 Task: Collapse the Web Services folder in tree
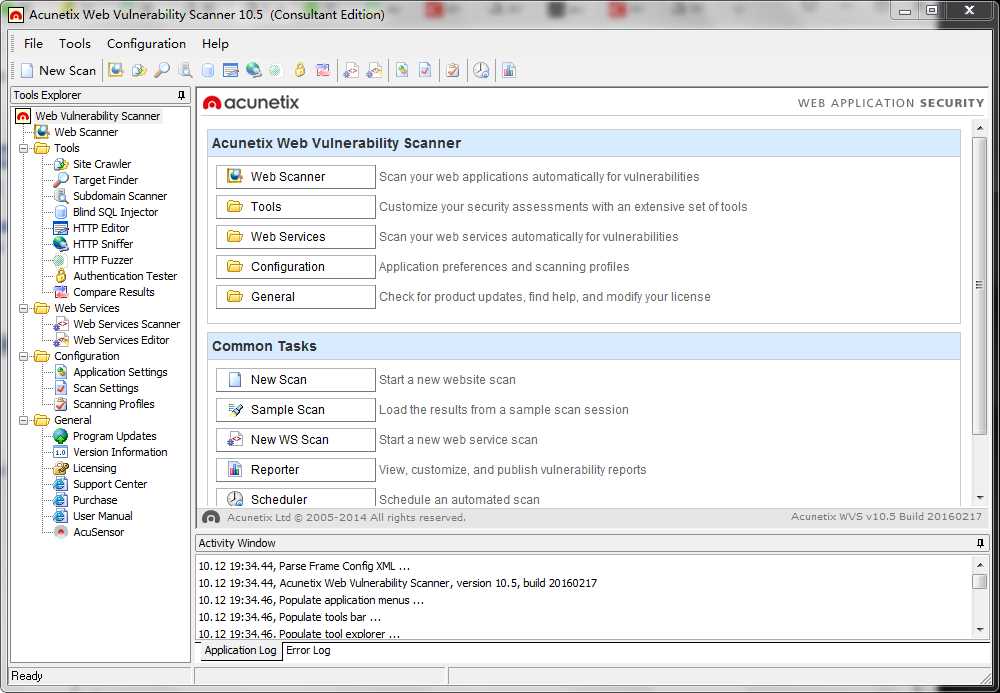coord(24,308)
